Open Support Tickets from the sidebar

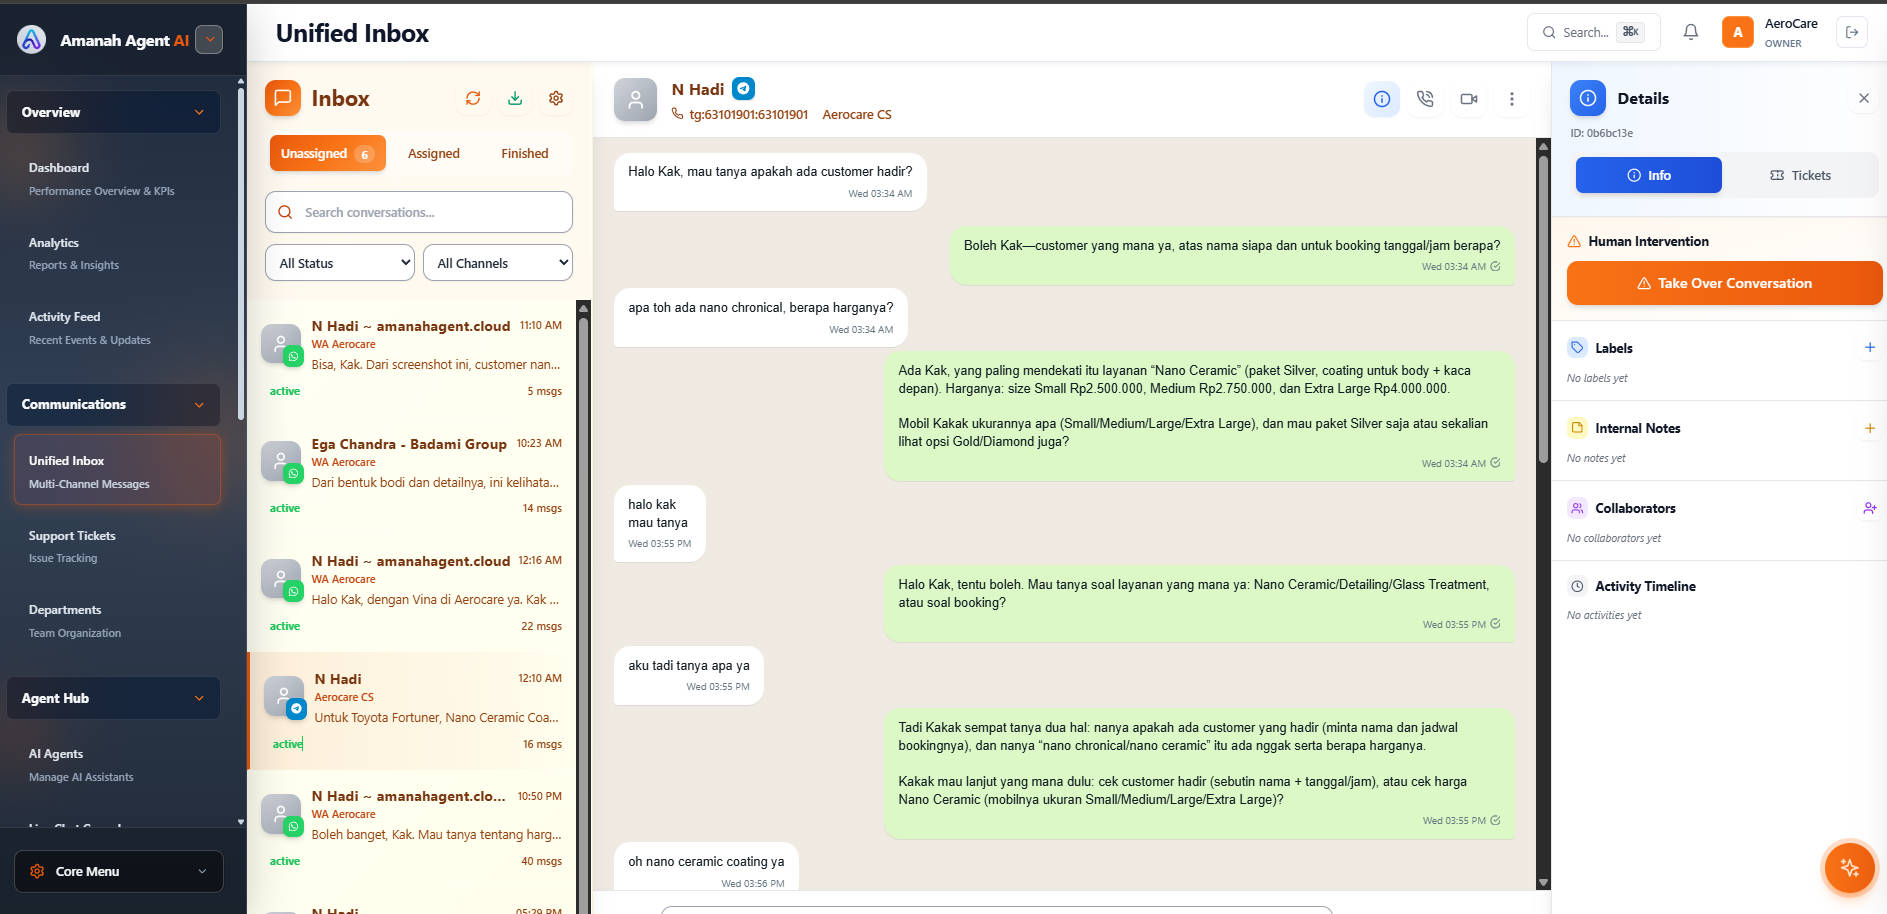(x=71, y=535)
